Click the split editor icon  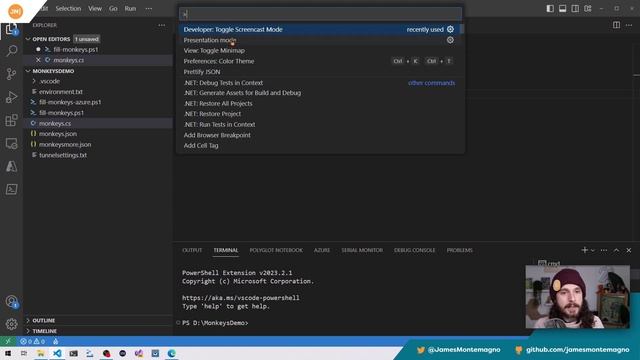[x=616, y=25]
